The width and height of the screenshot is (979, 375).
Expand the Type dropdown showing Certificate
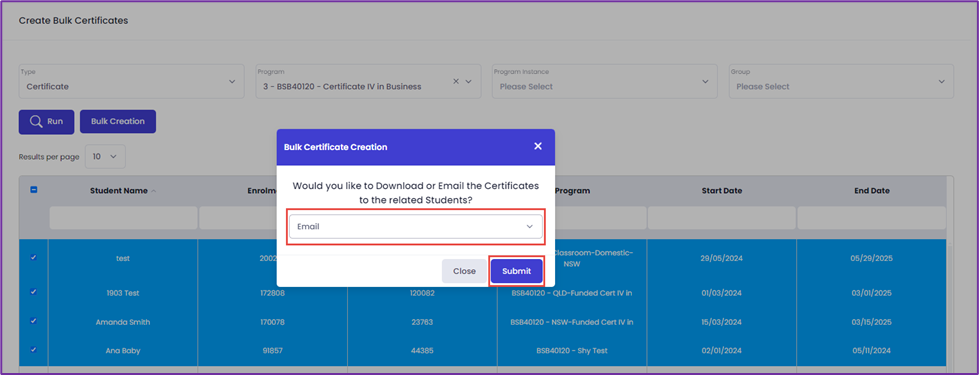(x=132, y=81)
